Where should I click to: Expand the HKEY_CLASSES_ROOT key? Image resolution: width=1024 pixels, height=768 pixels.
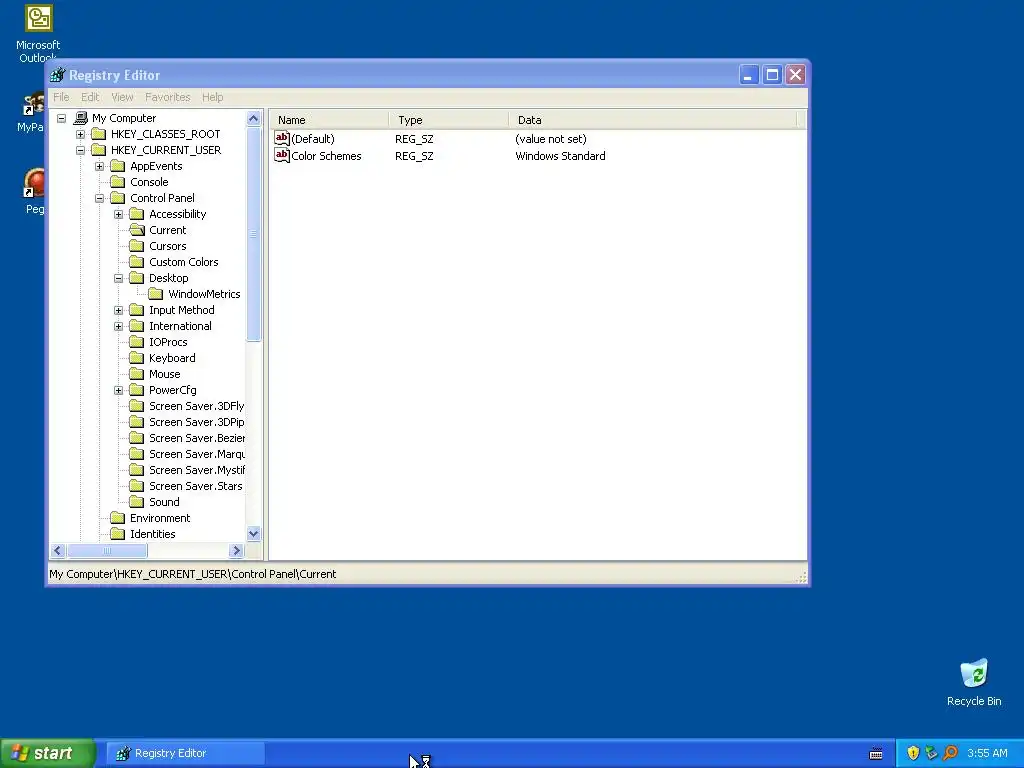[80, 134]
